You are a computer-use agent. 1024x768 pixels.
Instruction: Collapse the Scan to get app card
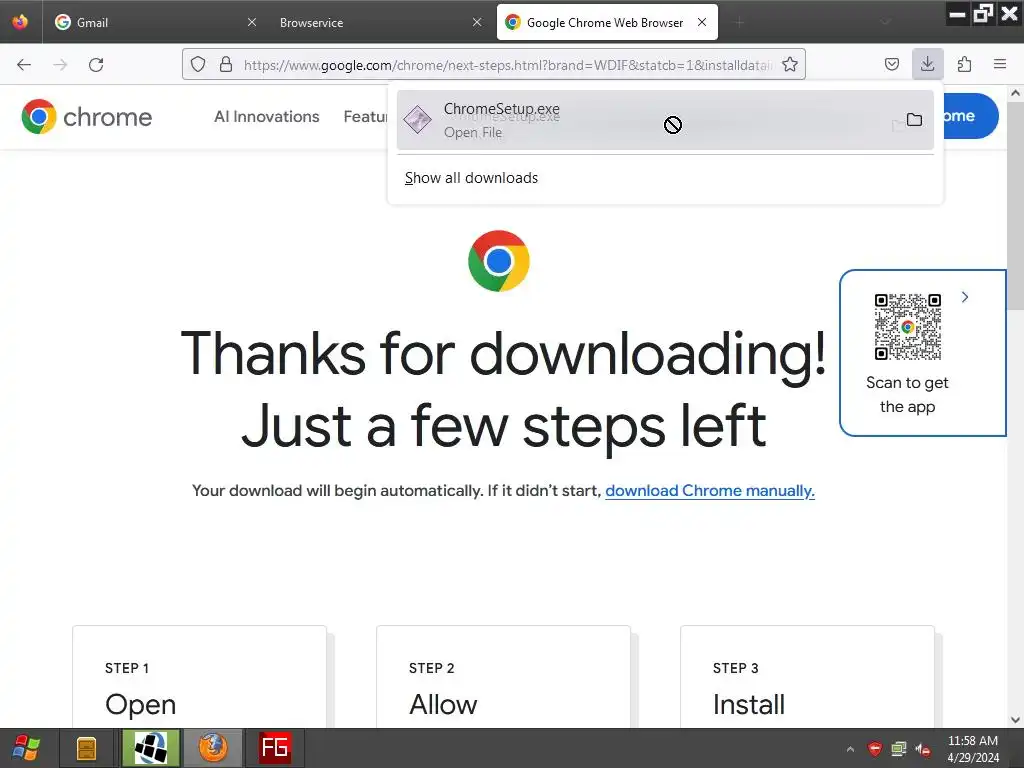[965, 297]
